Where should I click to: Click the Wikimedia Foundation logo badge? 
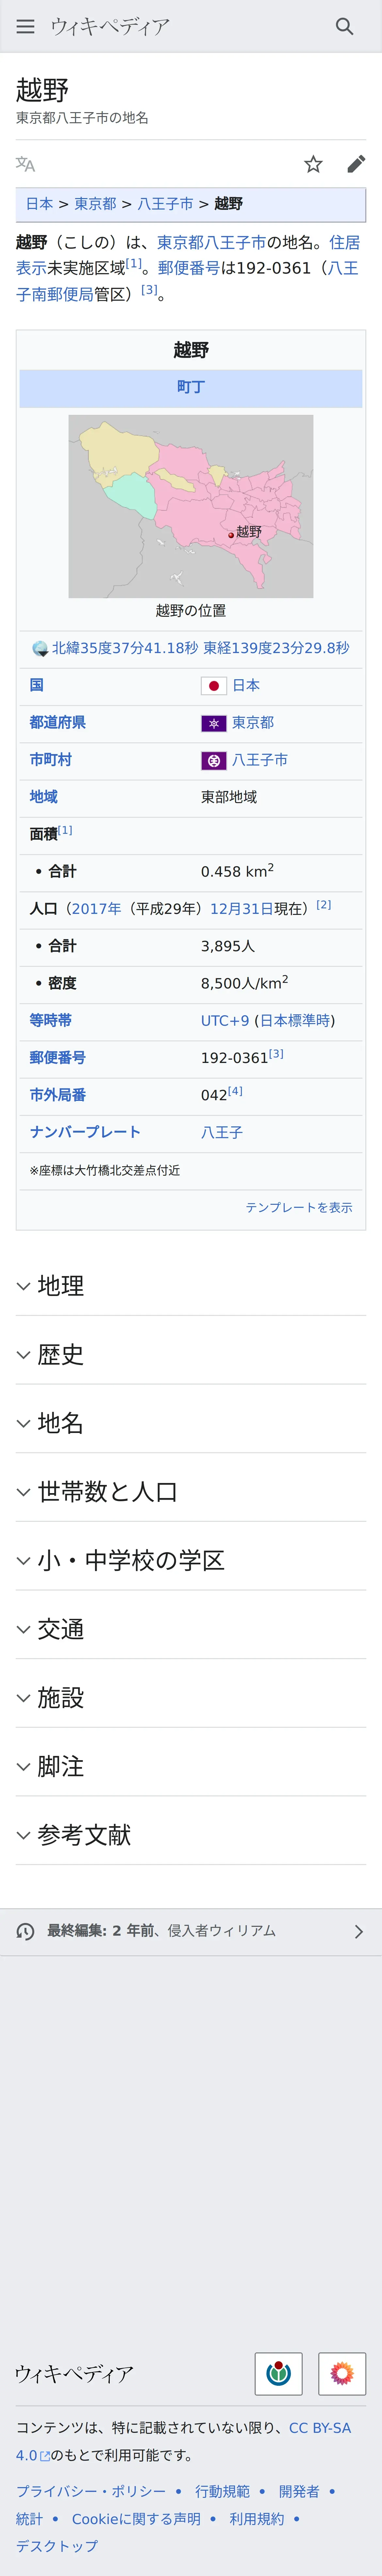(279, 2373)
